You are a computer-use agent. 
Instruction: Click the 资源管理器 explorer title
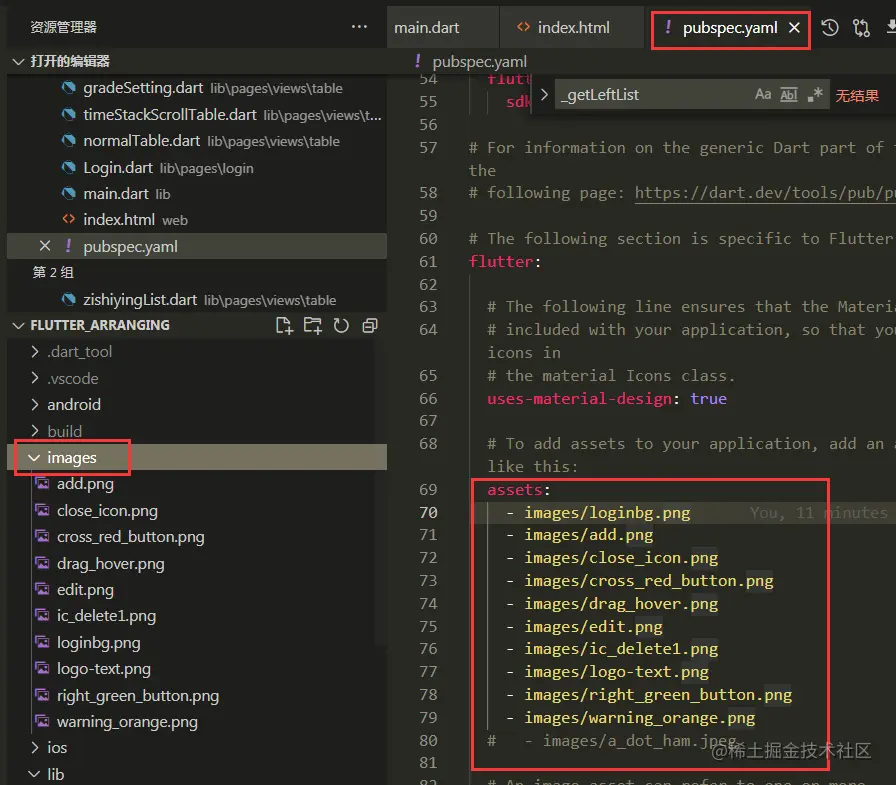click(63, 27)
